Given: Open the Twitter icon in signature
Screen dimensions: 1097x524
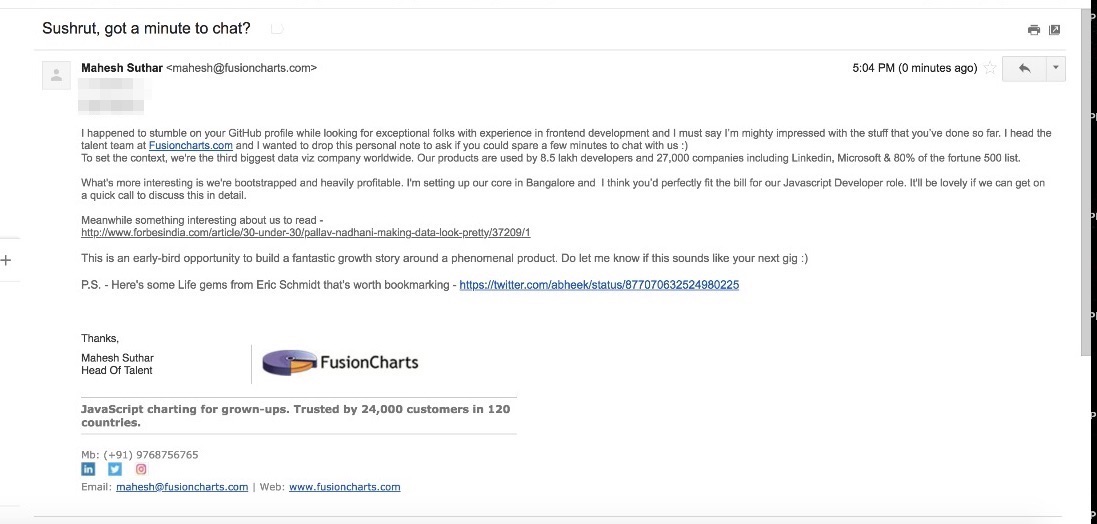Looking at the screenshot, I should pyautogui.click(x=114, y=469).
